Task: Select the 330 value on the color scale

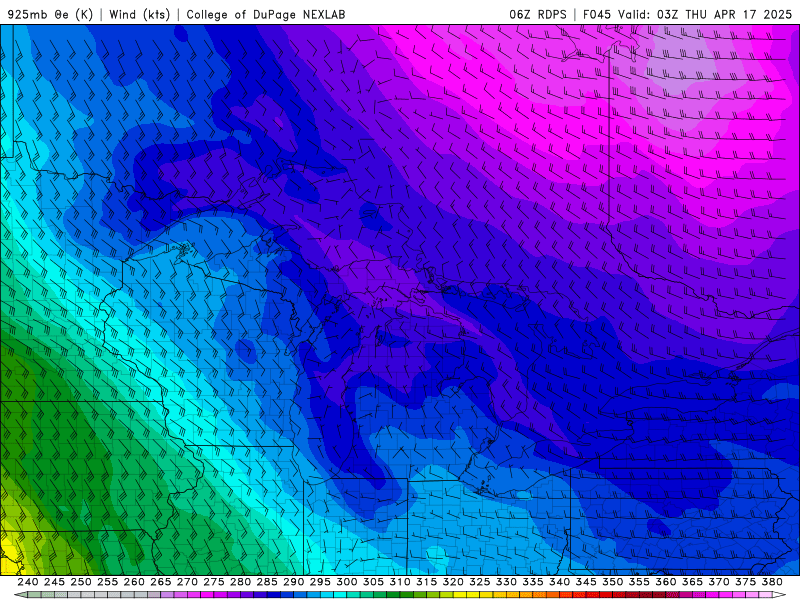Action: click(506, 582)
